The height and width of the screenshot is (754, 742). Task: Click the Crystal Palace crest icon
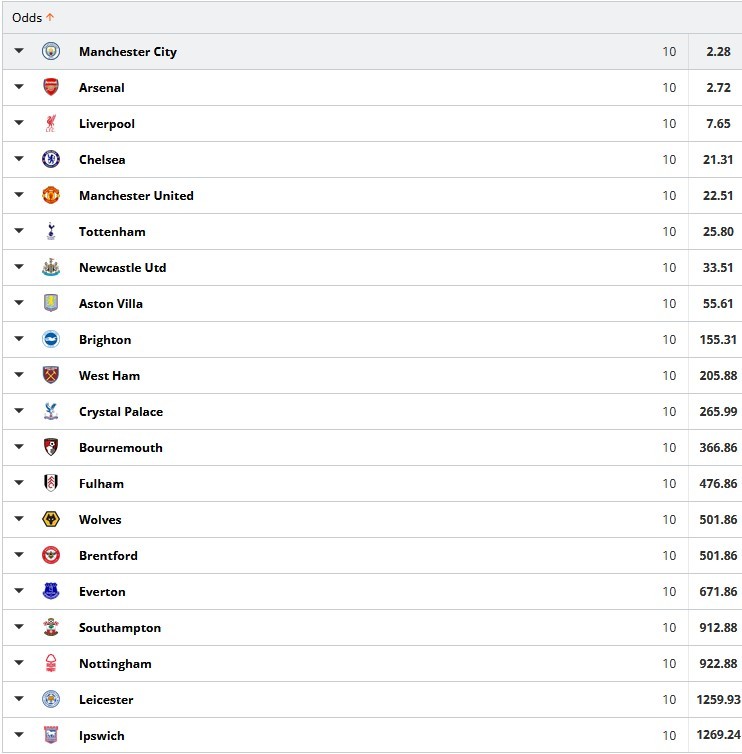[x=51, y=412]
